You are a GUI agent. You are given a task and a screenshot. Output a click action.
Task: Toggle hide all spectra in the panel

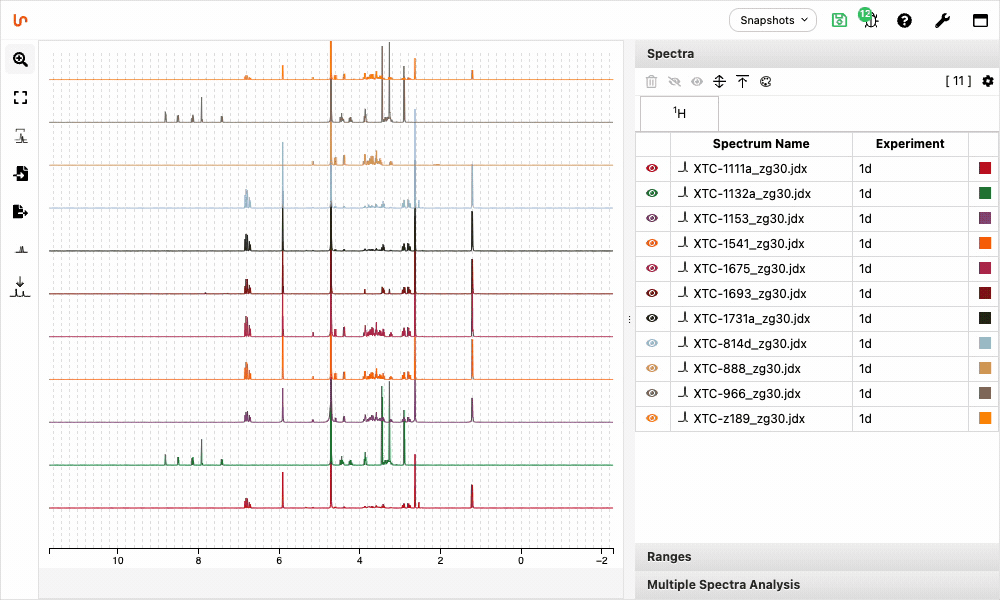point(674,81)
